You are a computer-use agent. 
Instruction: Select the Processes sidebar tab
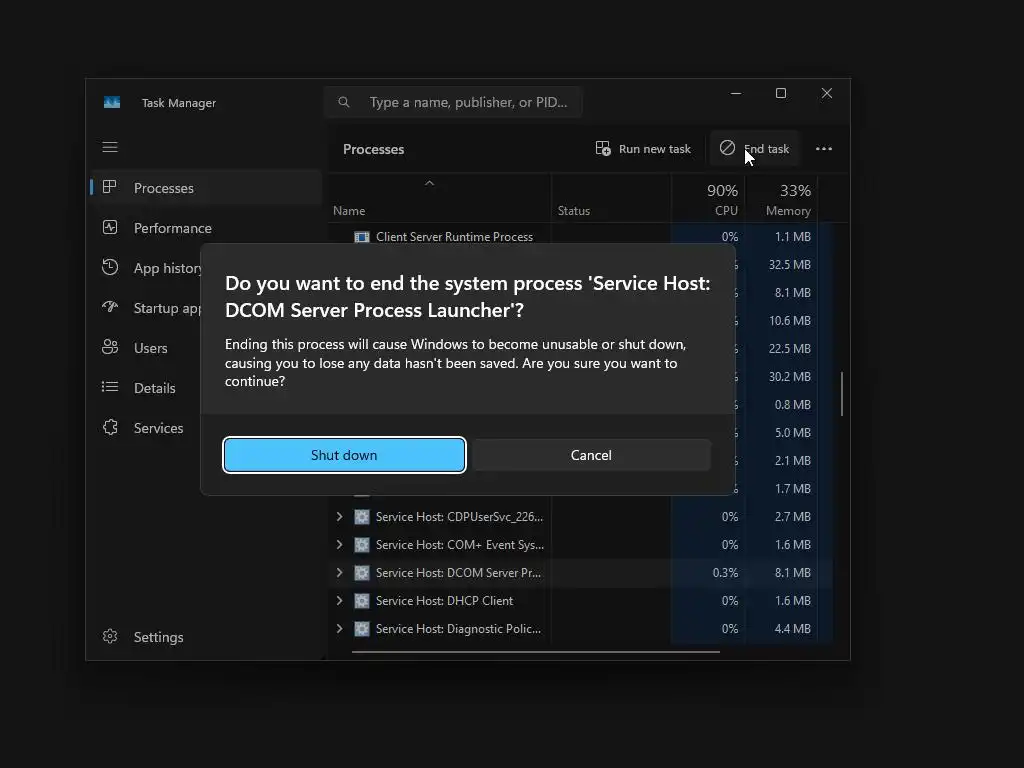(x=206, y=188)
